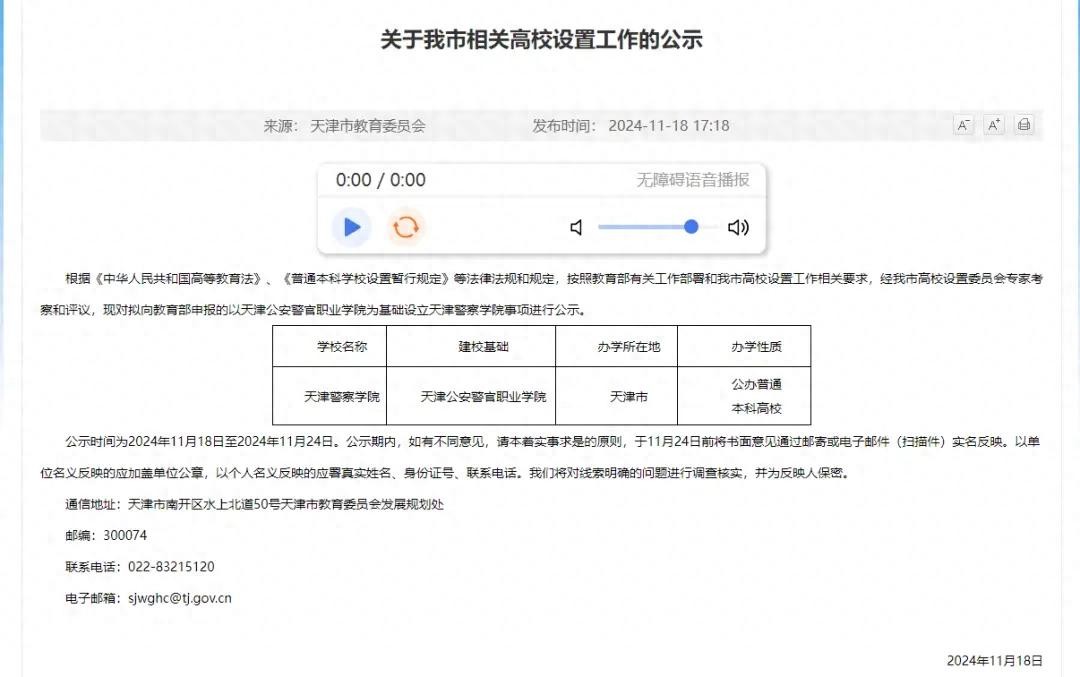Click the postcode 300074 text
The width and height of the screenshot is (1080, 677).
125,535
